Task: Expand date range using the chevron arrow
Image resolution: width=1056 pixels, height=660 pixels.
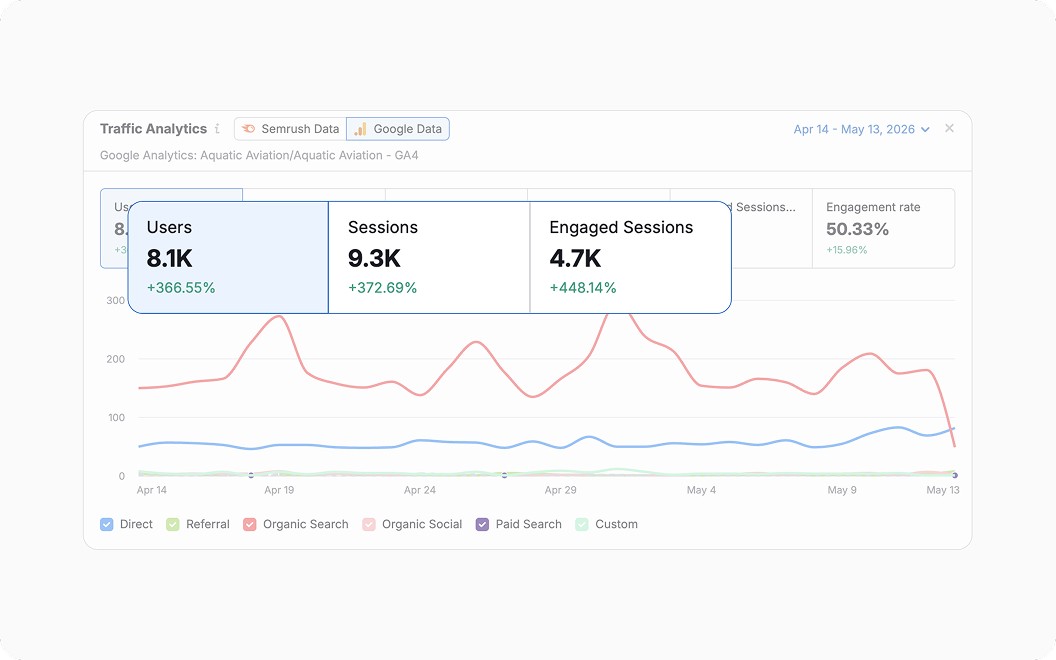Action: pos(925,129)
